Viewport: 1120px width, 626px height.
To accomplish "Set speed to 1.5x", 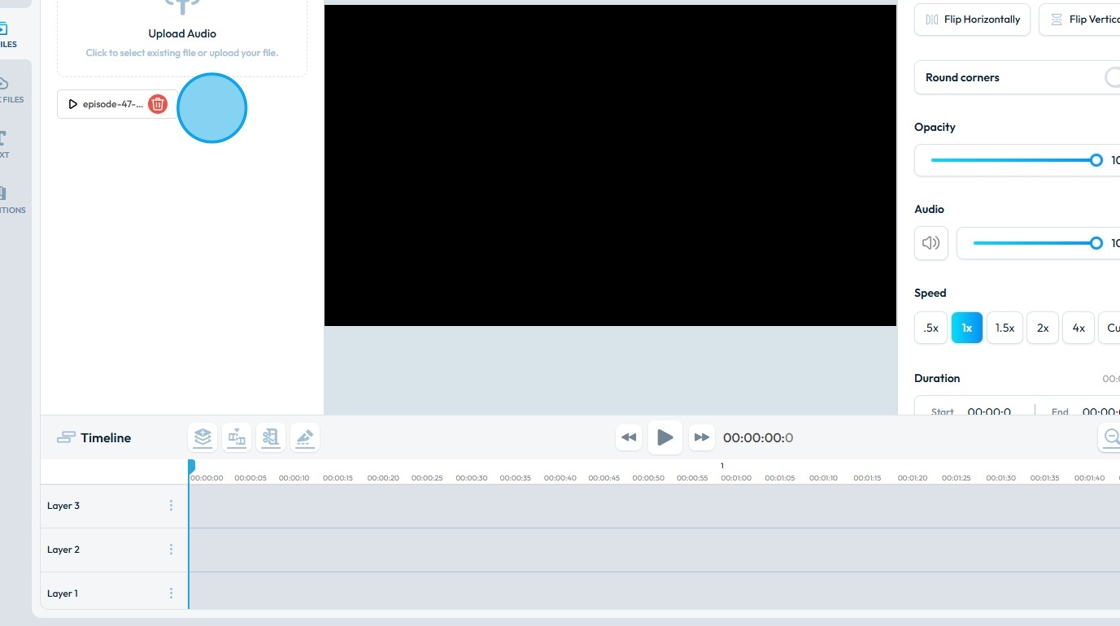I will point(1004,328).
